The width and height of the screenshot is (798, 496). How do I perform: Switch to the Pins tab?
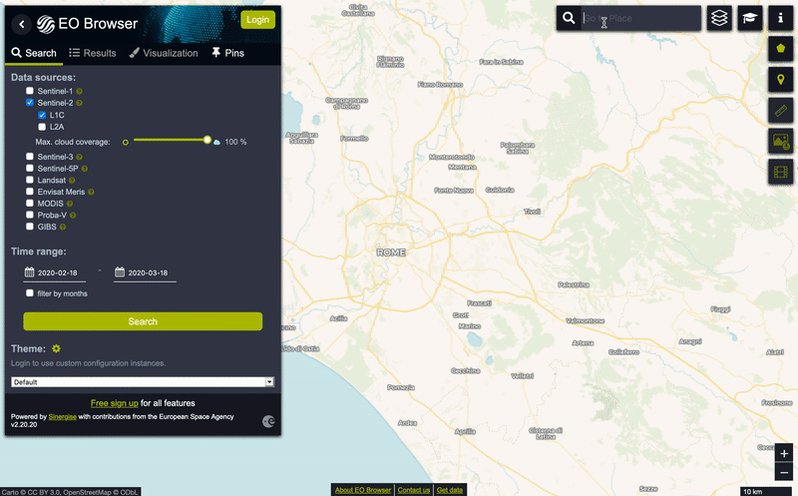point(228,53)
